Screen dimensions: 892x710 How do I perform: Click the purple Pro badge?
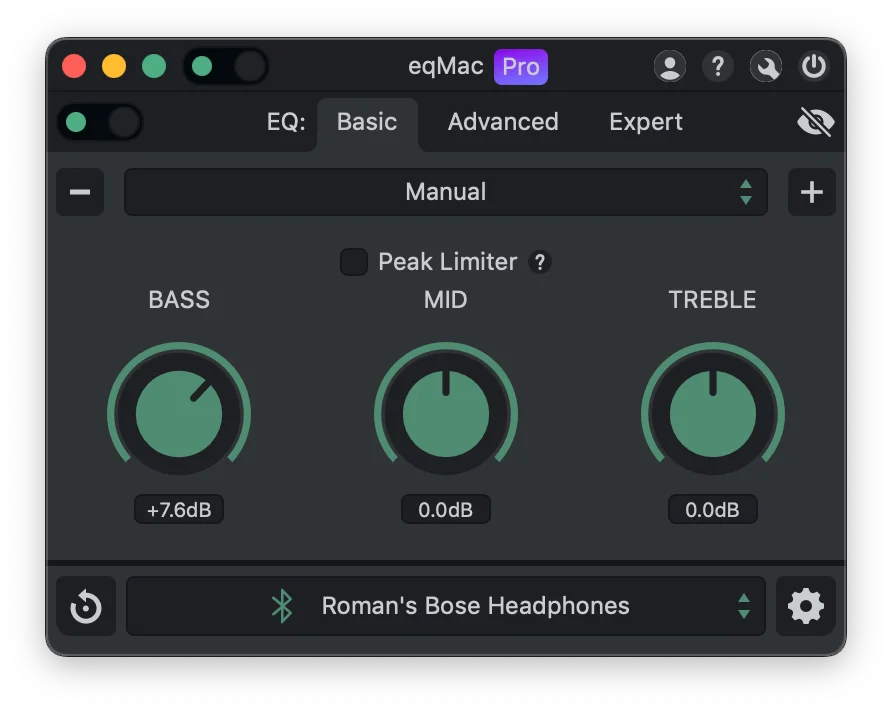(521, 67)
